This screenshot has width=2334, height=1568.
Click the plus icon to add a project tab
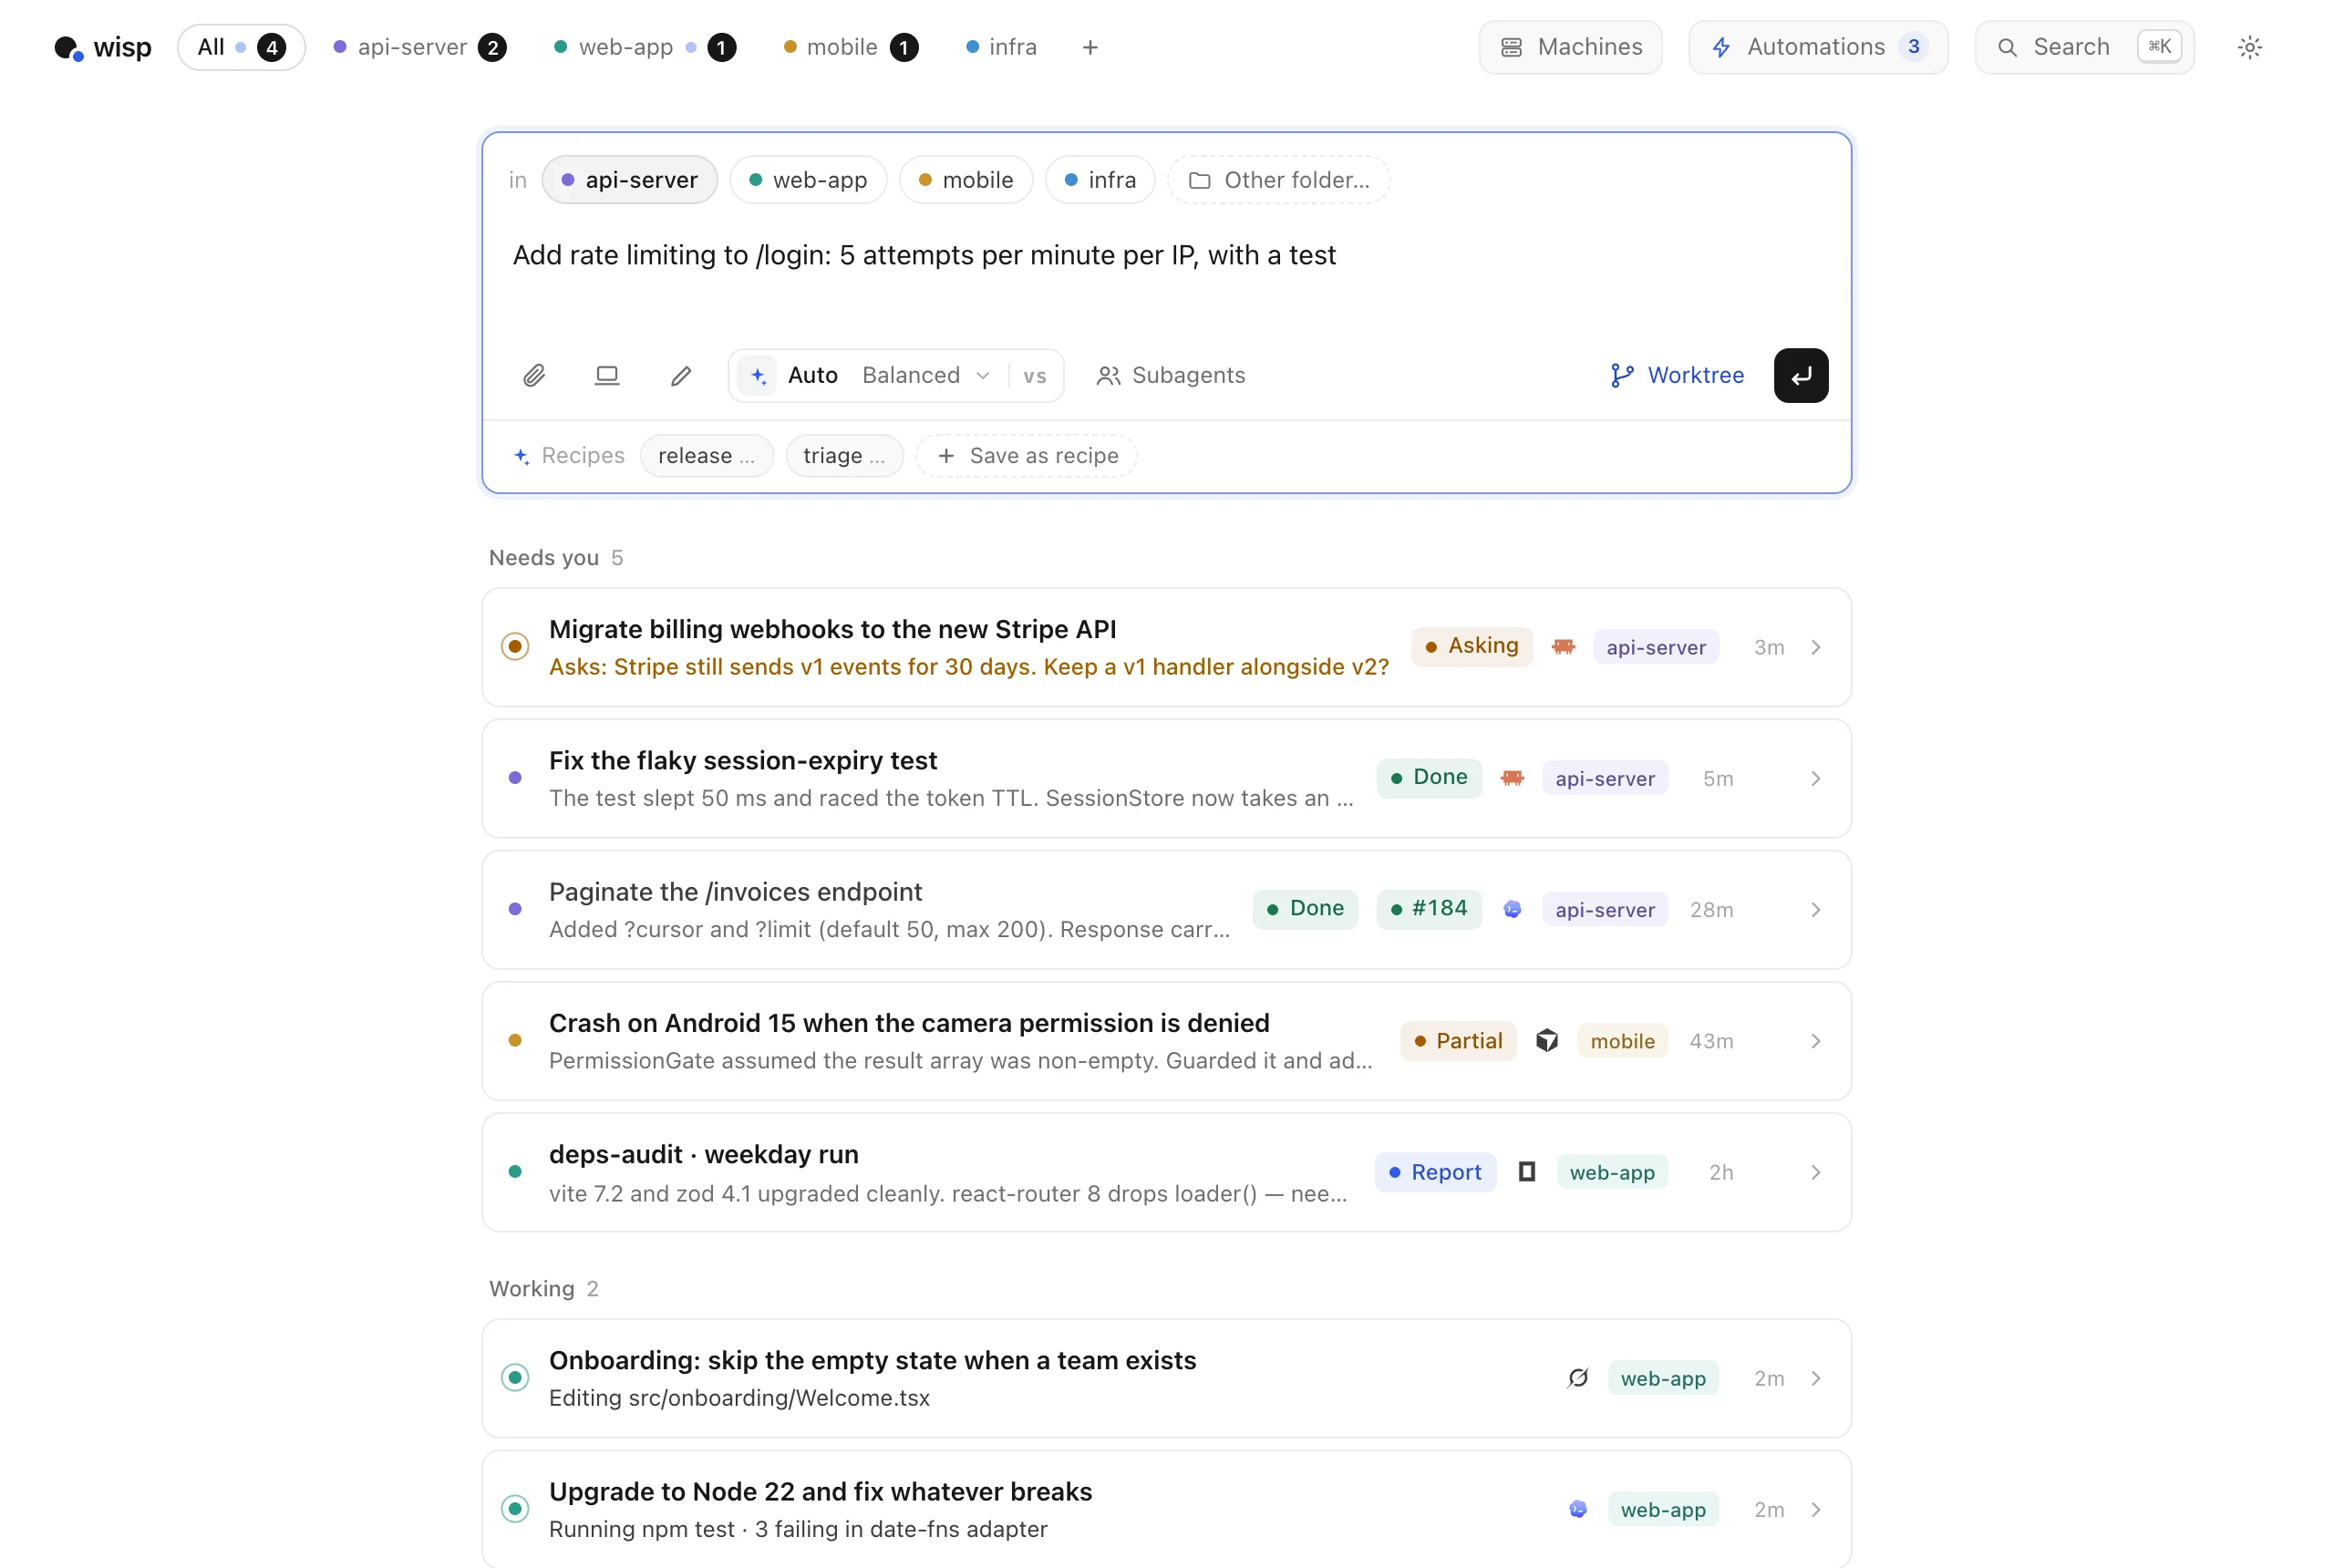point(1090,47)
